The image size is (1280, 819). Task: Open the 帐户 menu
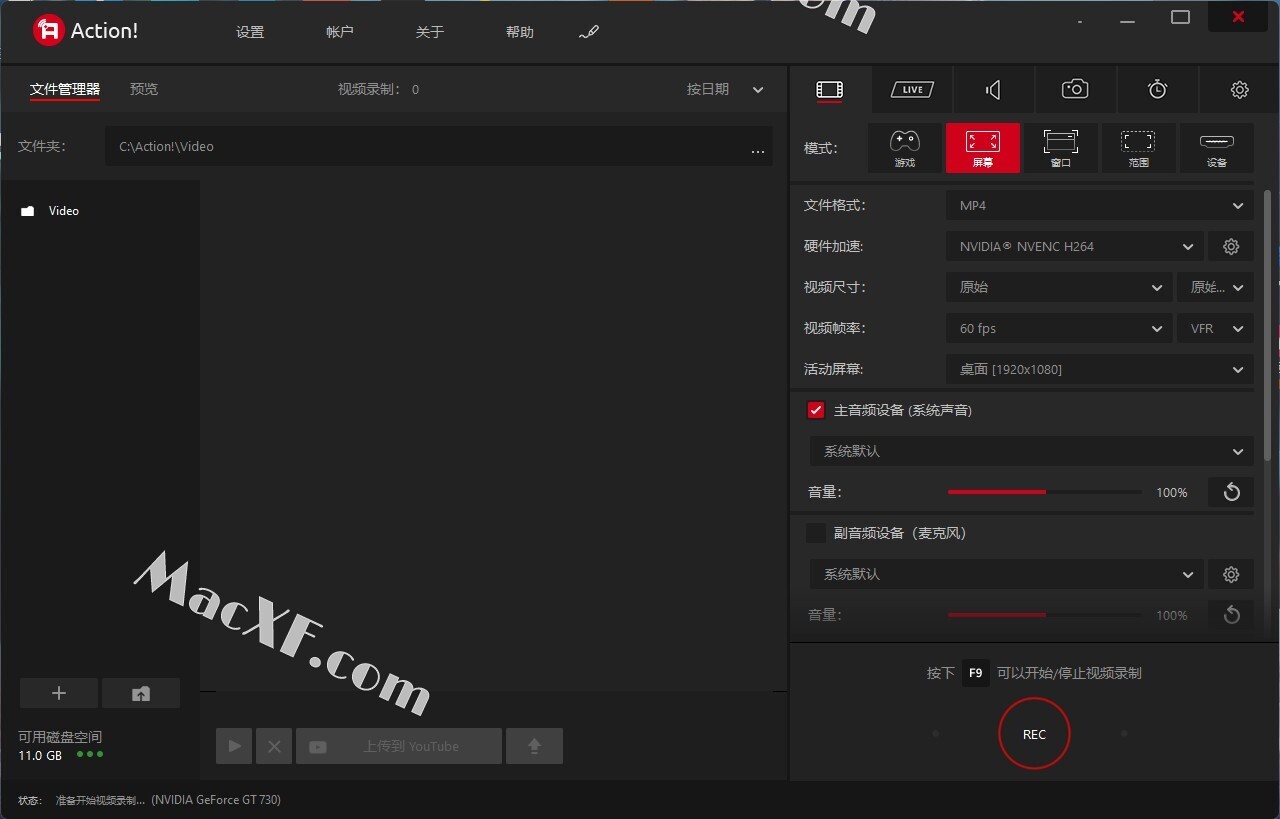[340, 32]
